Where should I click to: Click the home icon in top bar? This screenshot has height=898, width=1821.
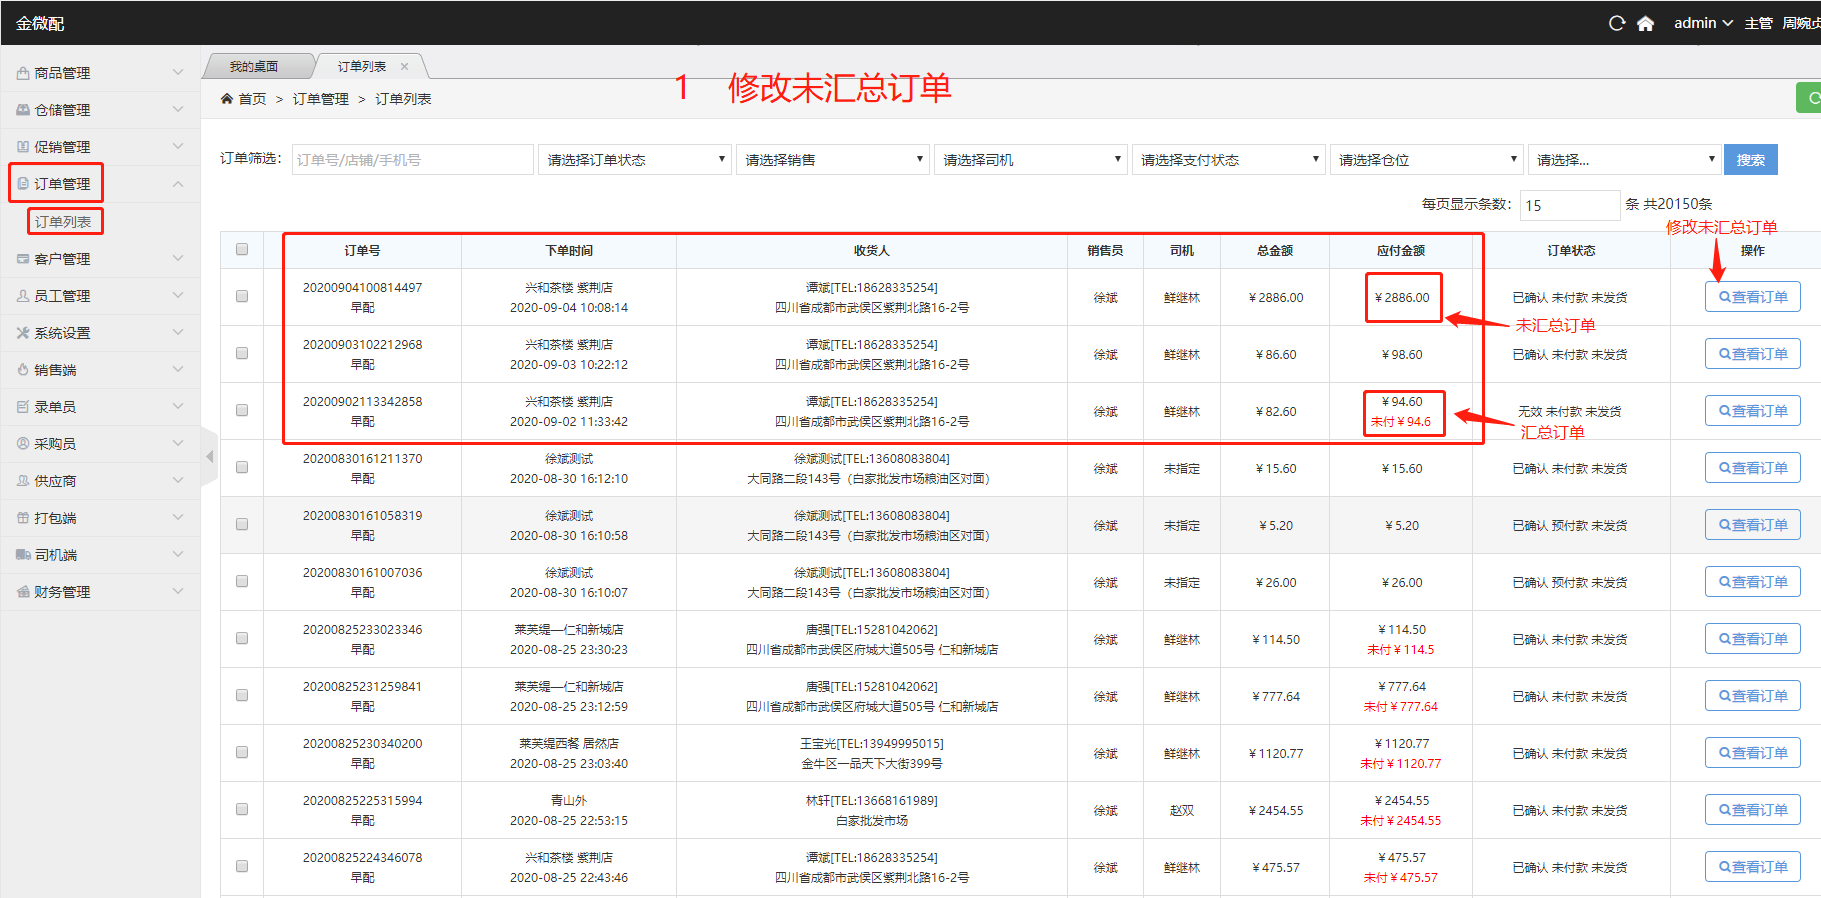coord(1645,23)
